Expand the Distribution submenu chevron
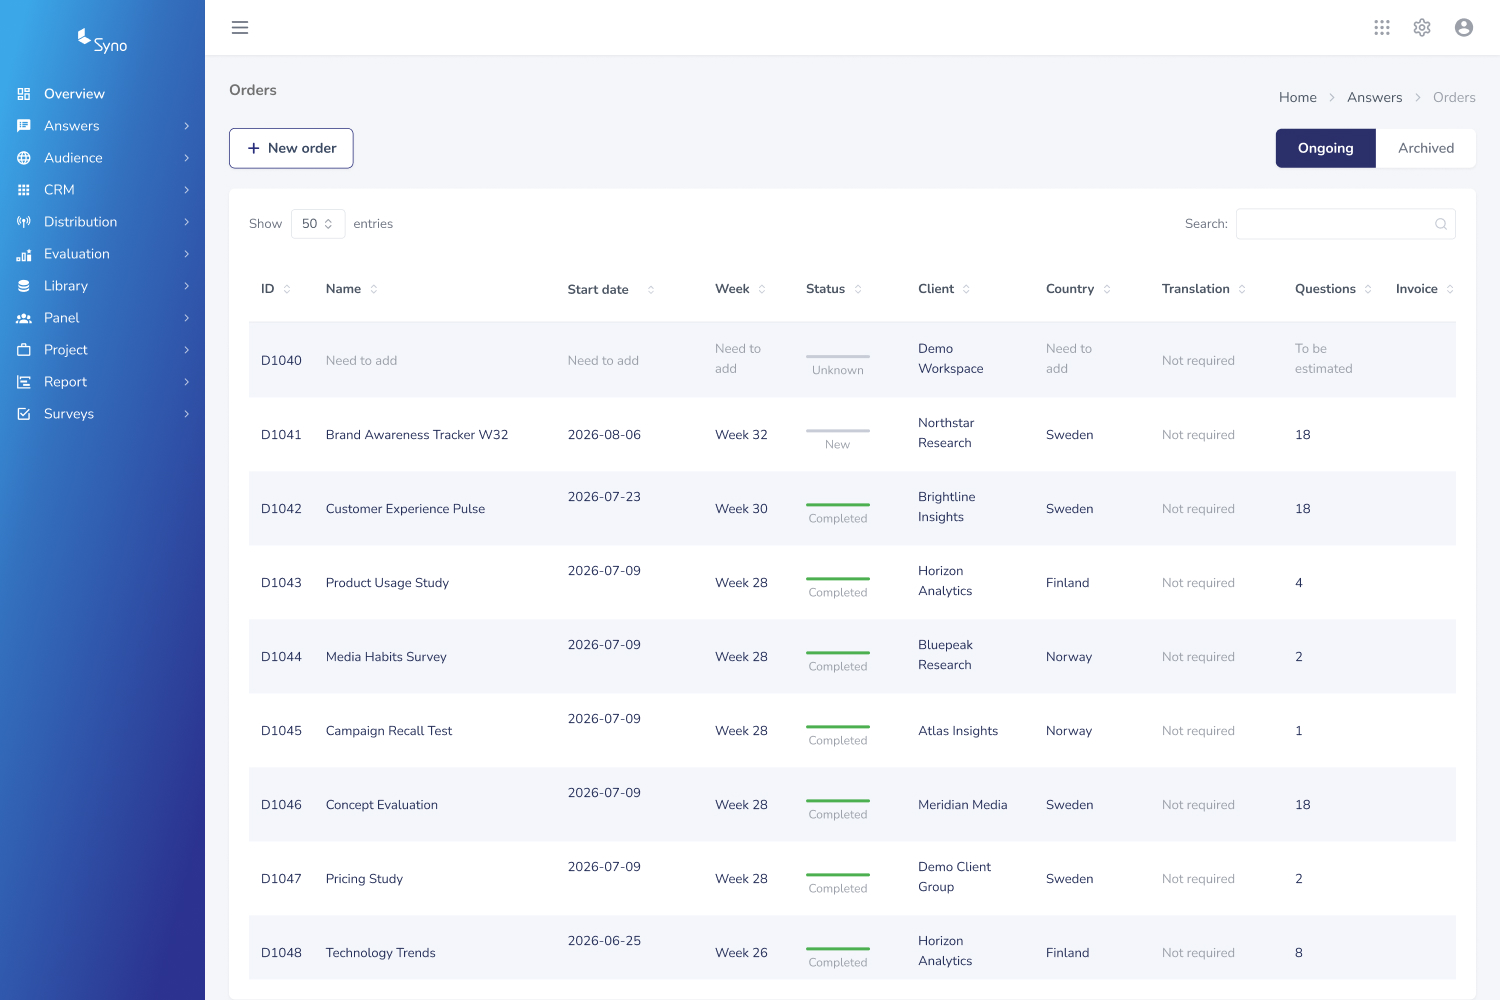The width and height of the screenshot is (1500, 1000). [x=187, y=222]
